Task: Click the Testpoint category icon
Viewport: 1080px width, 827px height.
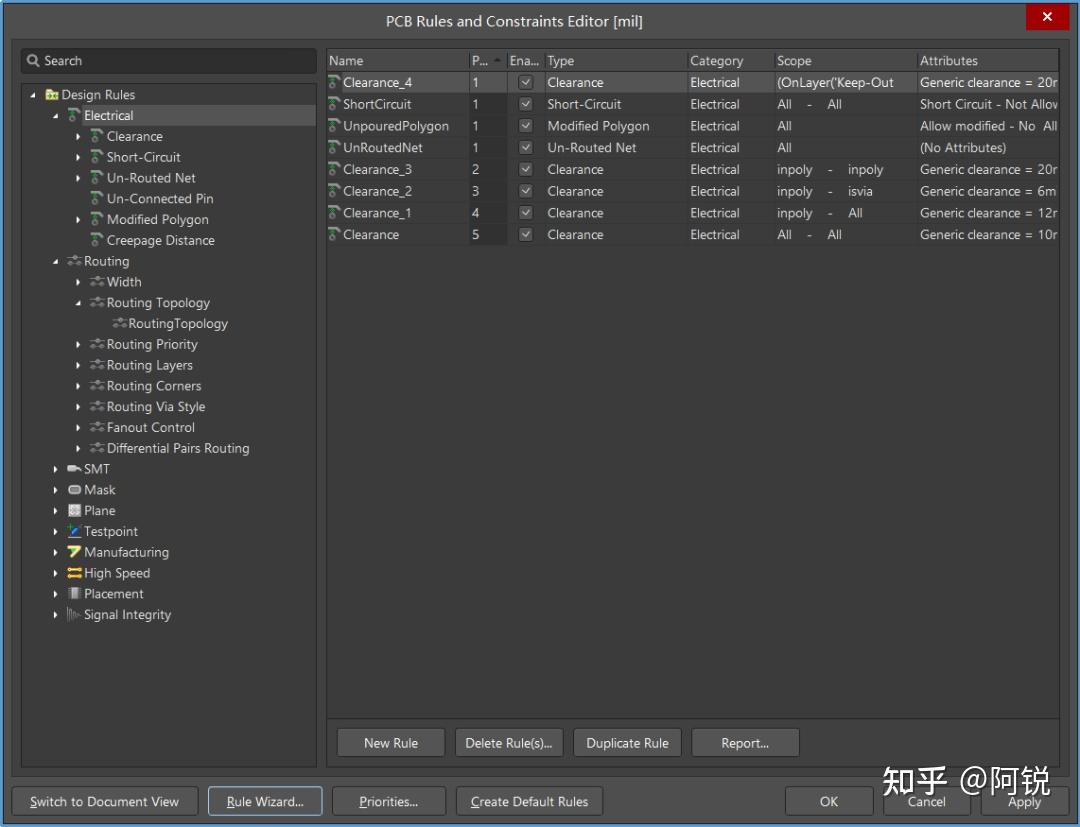Action: pos(74,531)
